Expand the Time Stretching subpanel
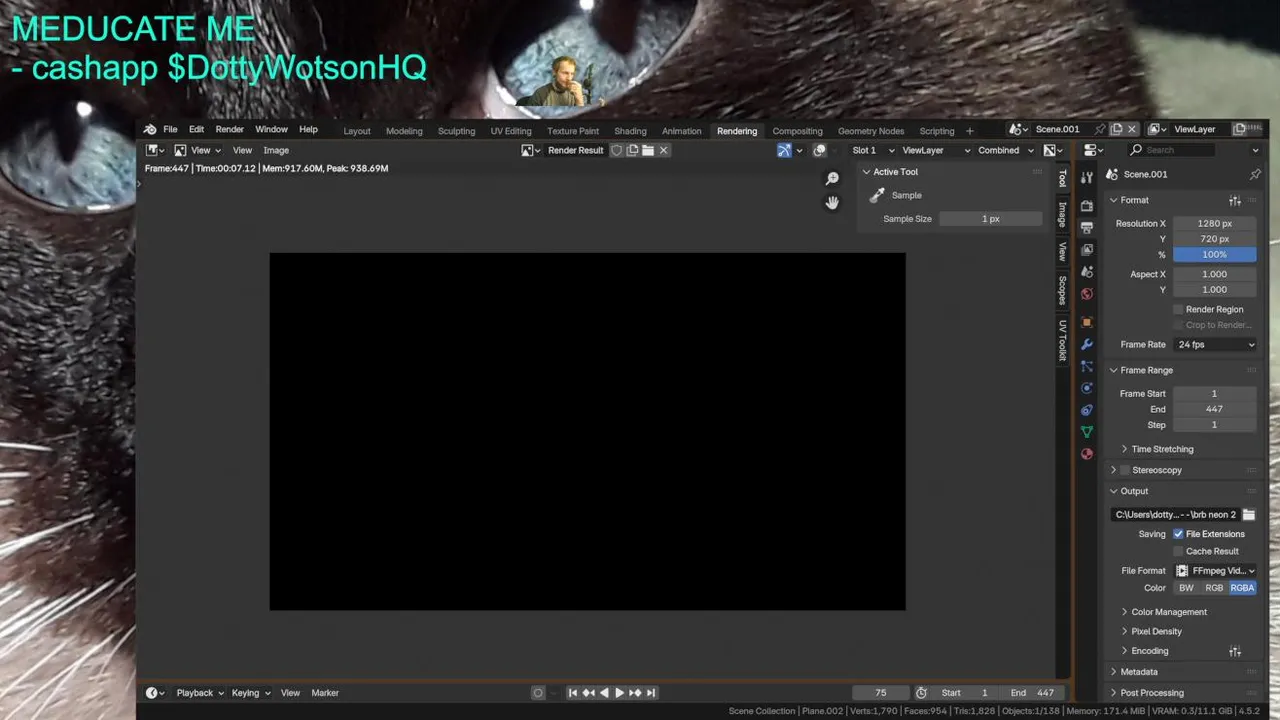Image resolution: width=1280 pixels, height=720 pixels. (x=1162, y=449)
